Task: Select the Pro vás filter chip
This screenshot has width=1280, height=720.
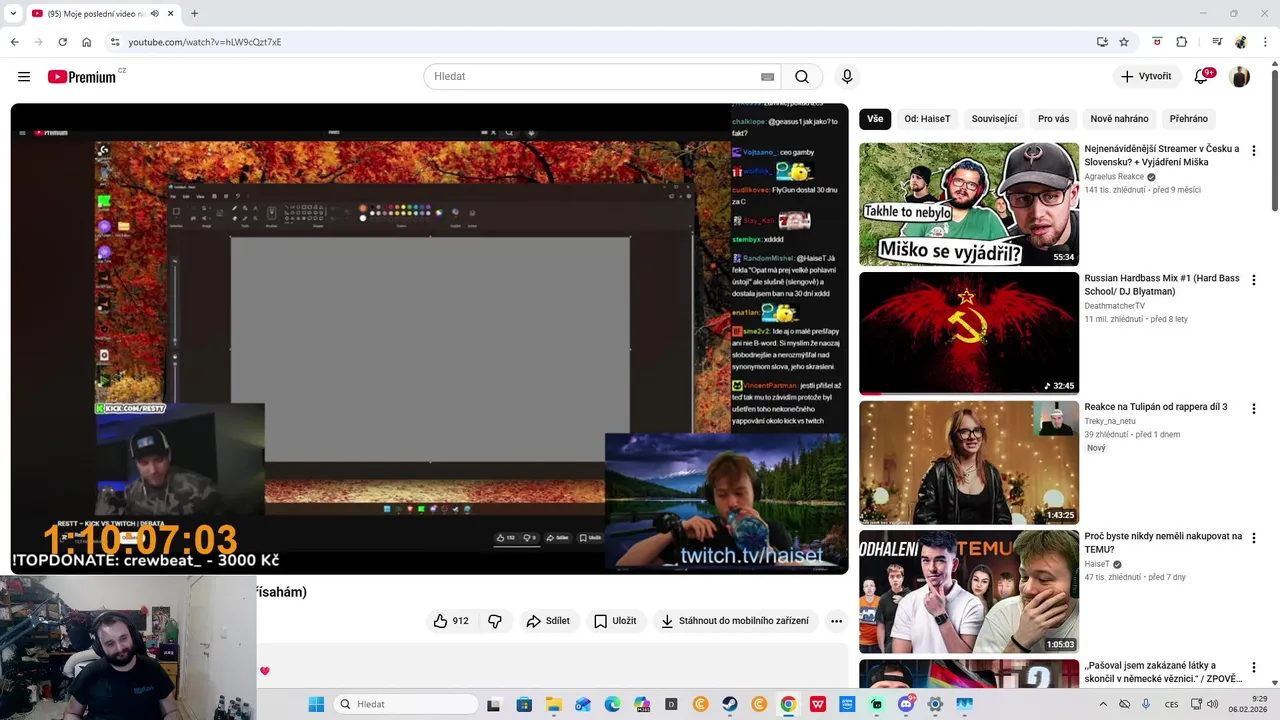Action: click(x=1053, y=119)
